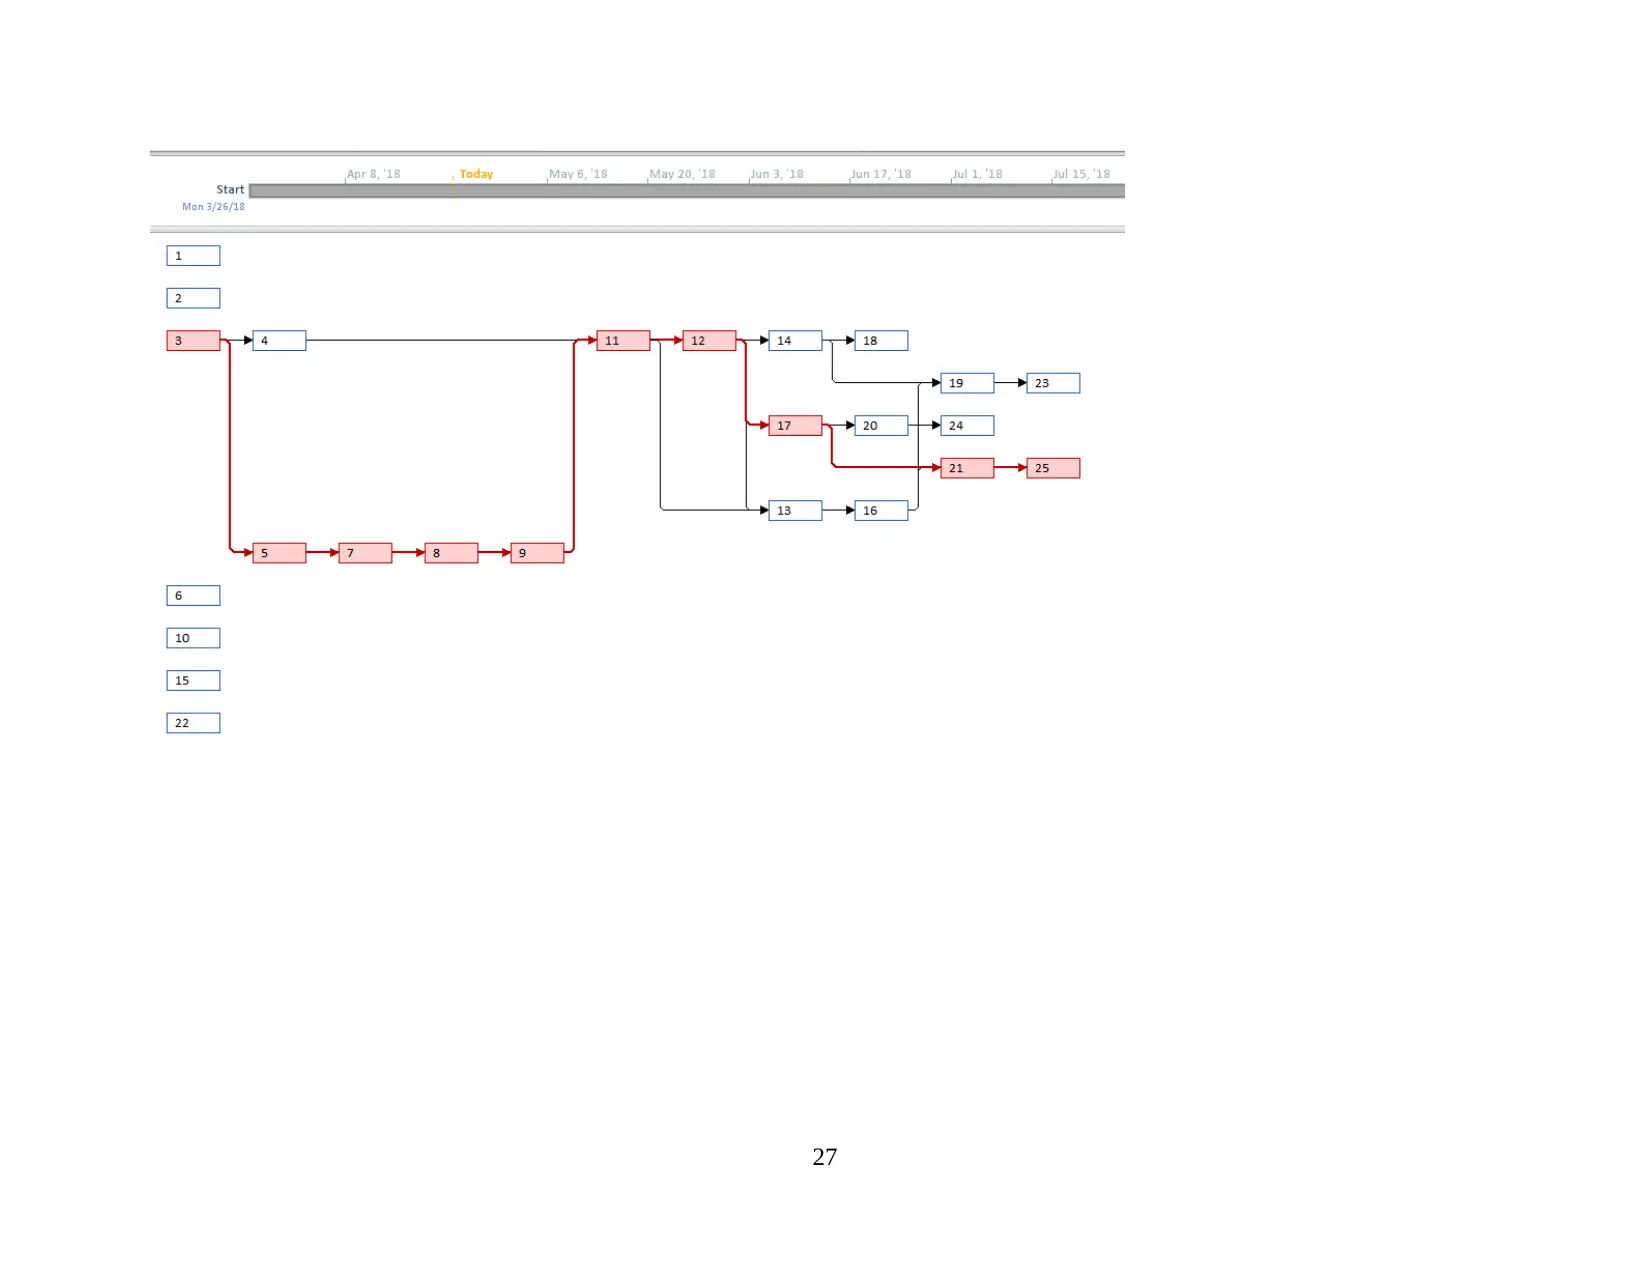Select task node 22
This screenshot has height=1275, width=1650.
coord(193,723)
